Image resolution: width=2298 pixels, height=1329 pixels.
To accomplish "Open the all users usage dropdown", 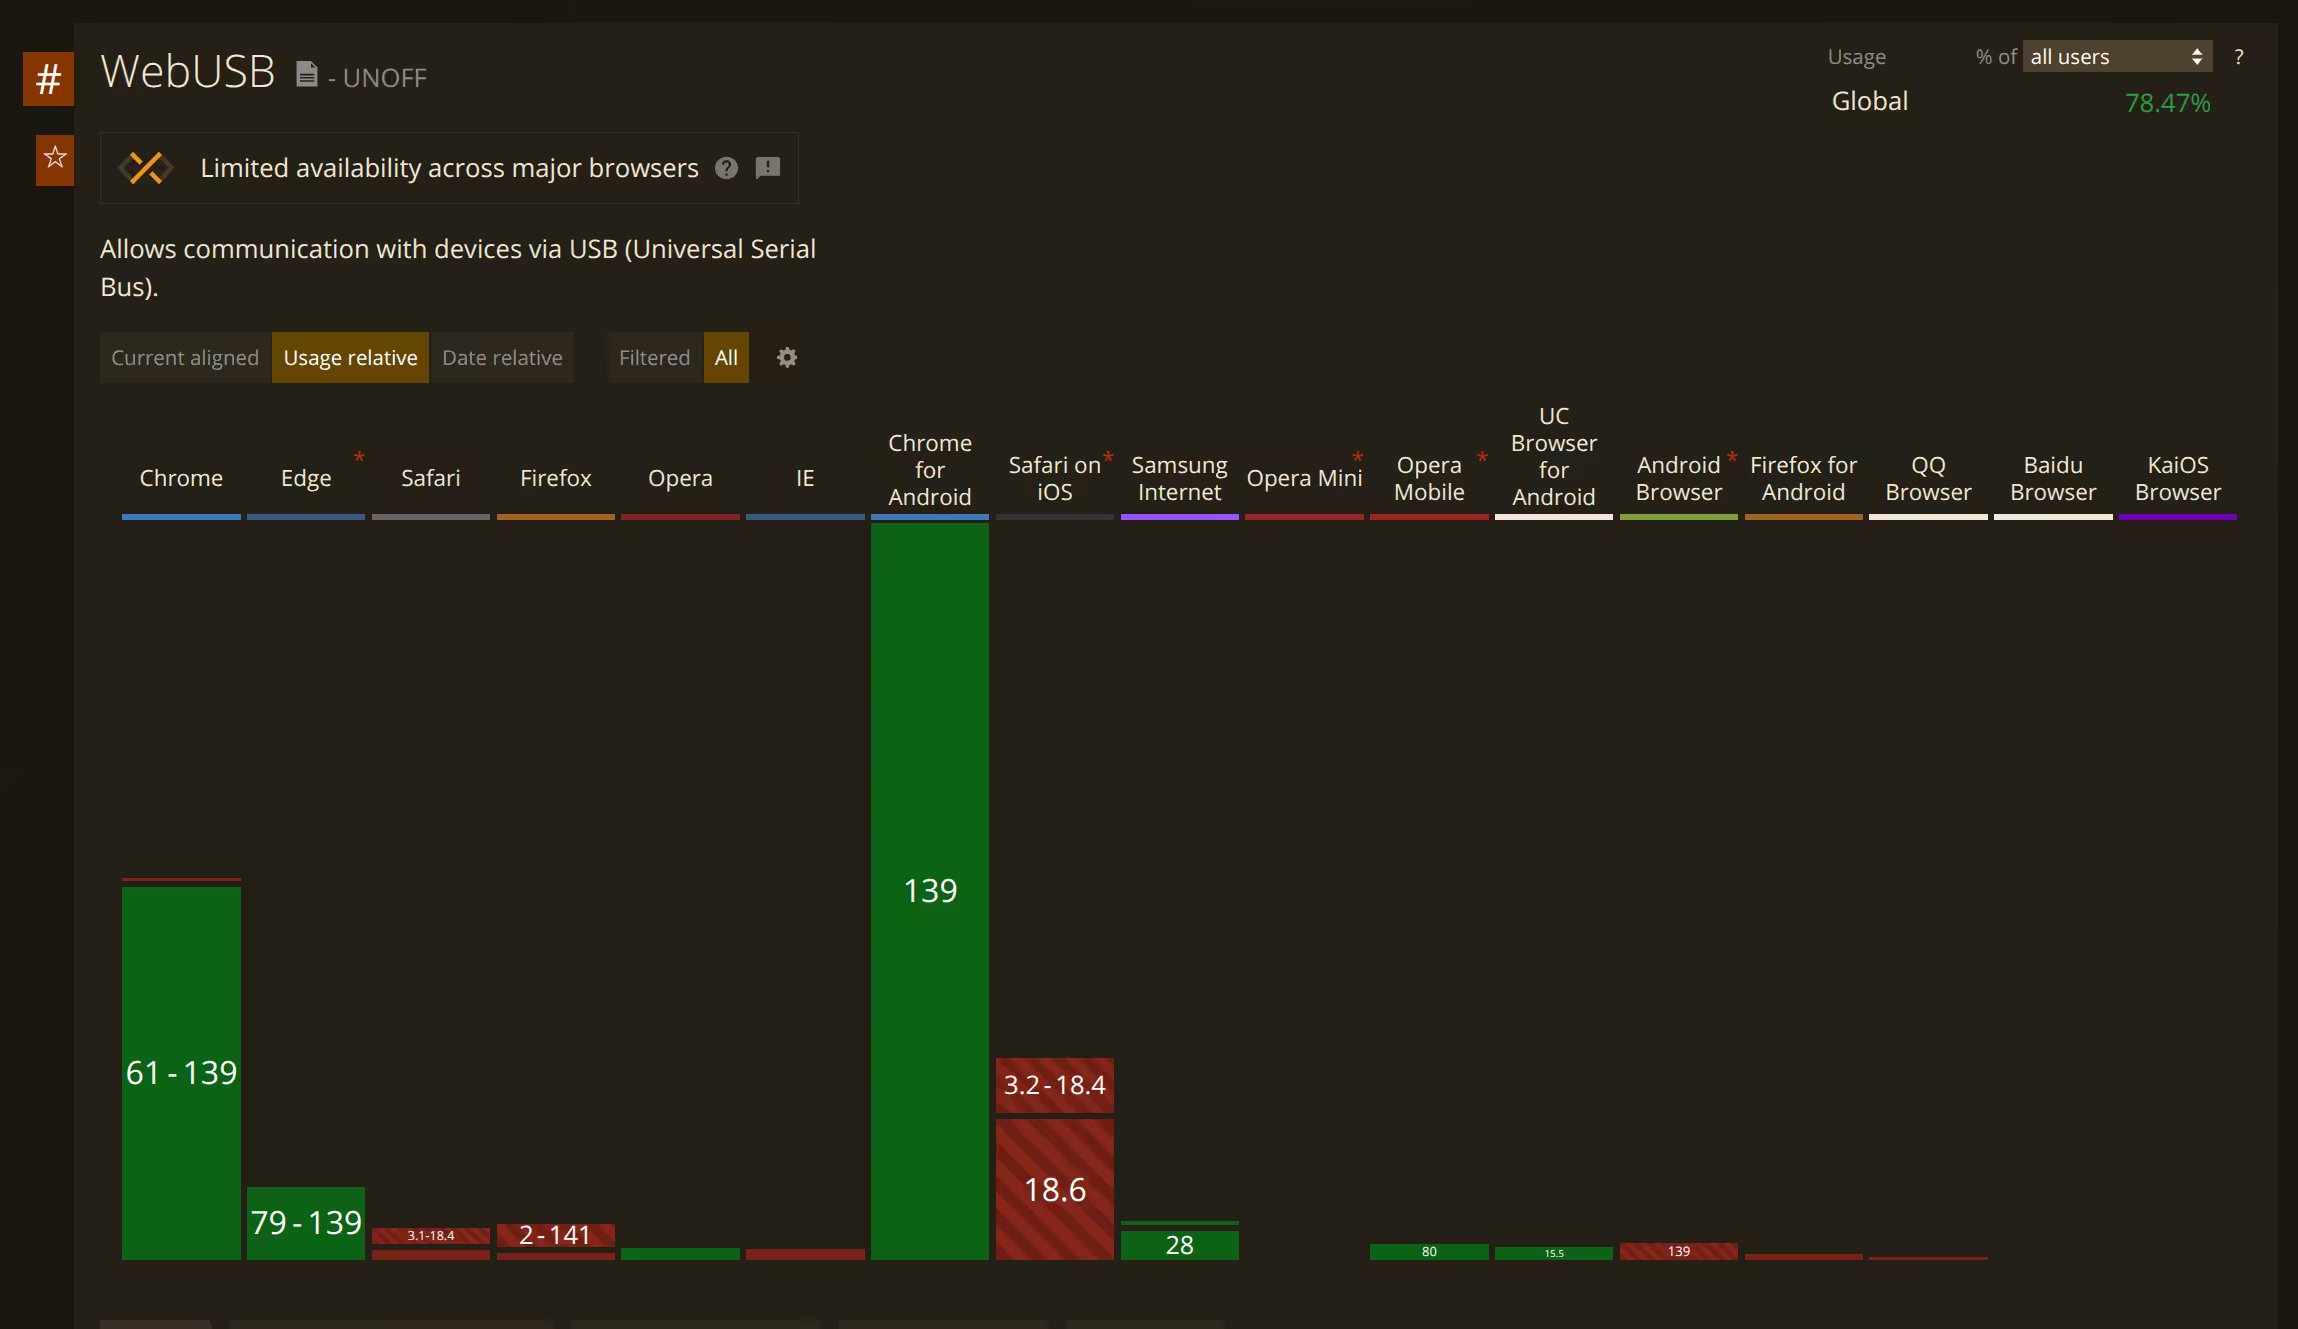I will tap(2116, 57).
